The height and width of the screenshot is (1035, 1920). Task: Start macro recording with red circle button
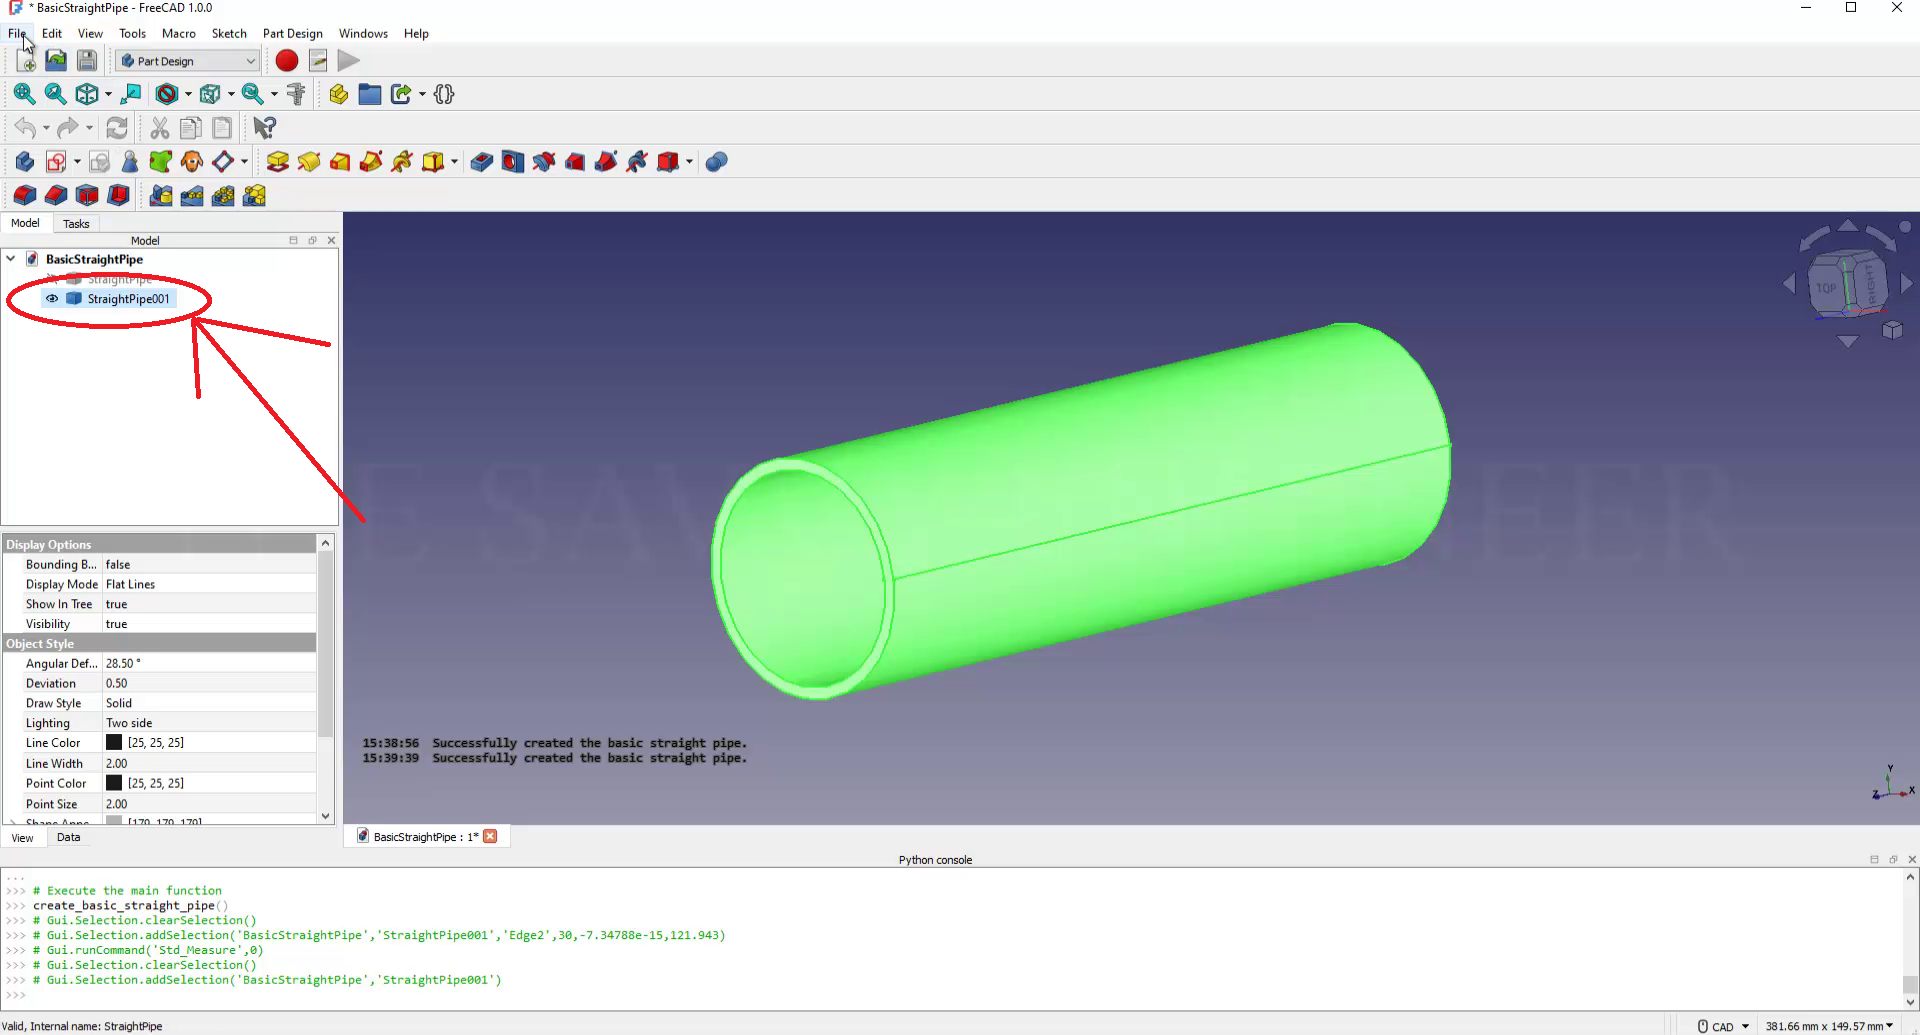coord(287,61)
